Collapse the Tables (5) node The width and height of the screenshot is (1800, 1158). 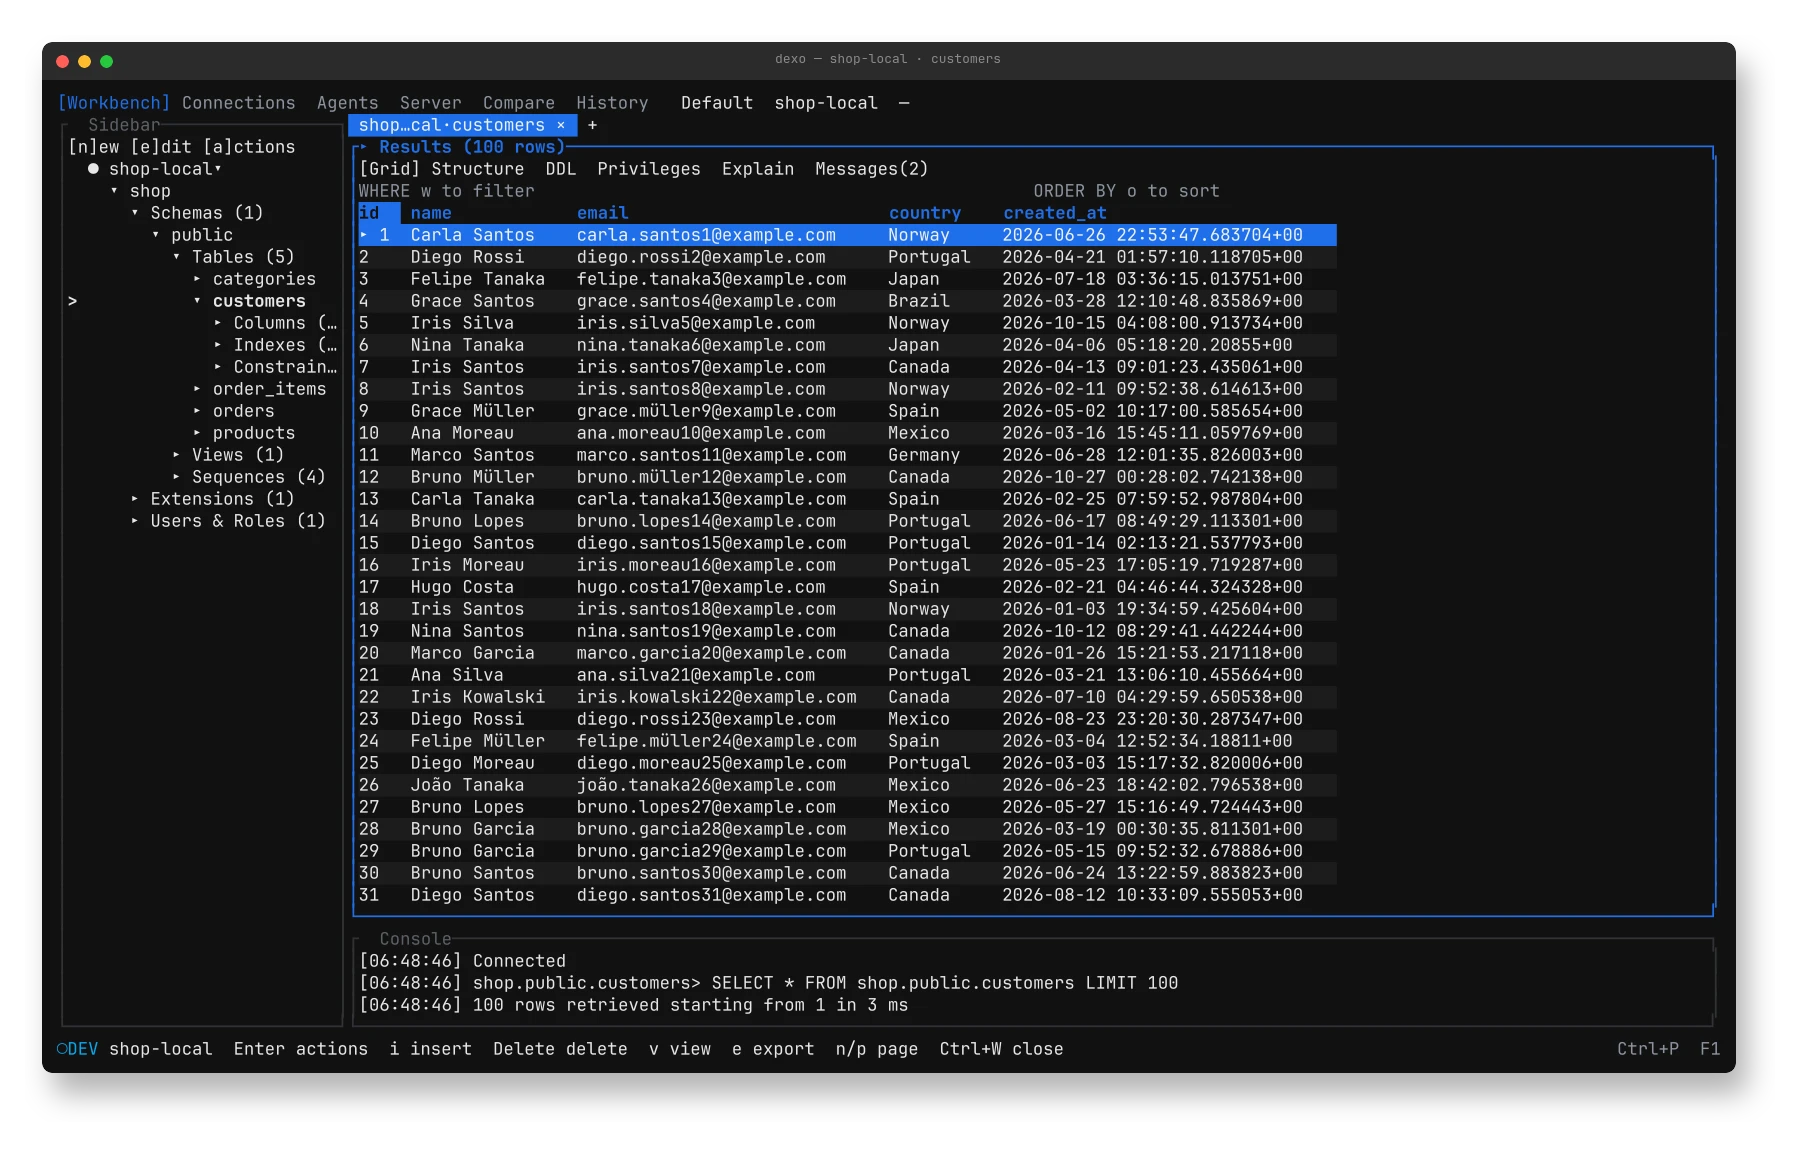point(176,257)
